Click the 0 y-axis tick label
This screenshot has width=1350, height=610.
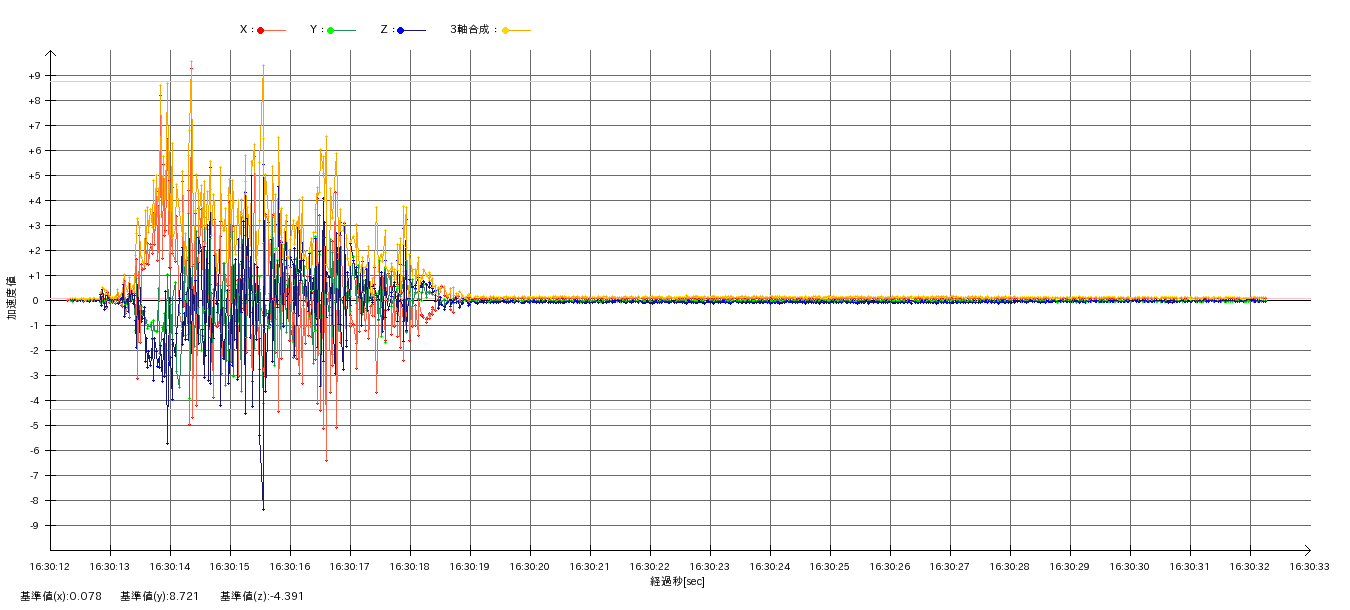point(36,301)
